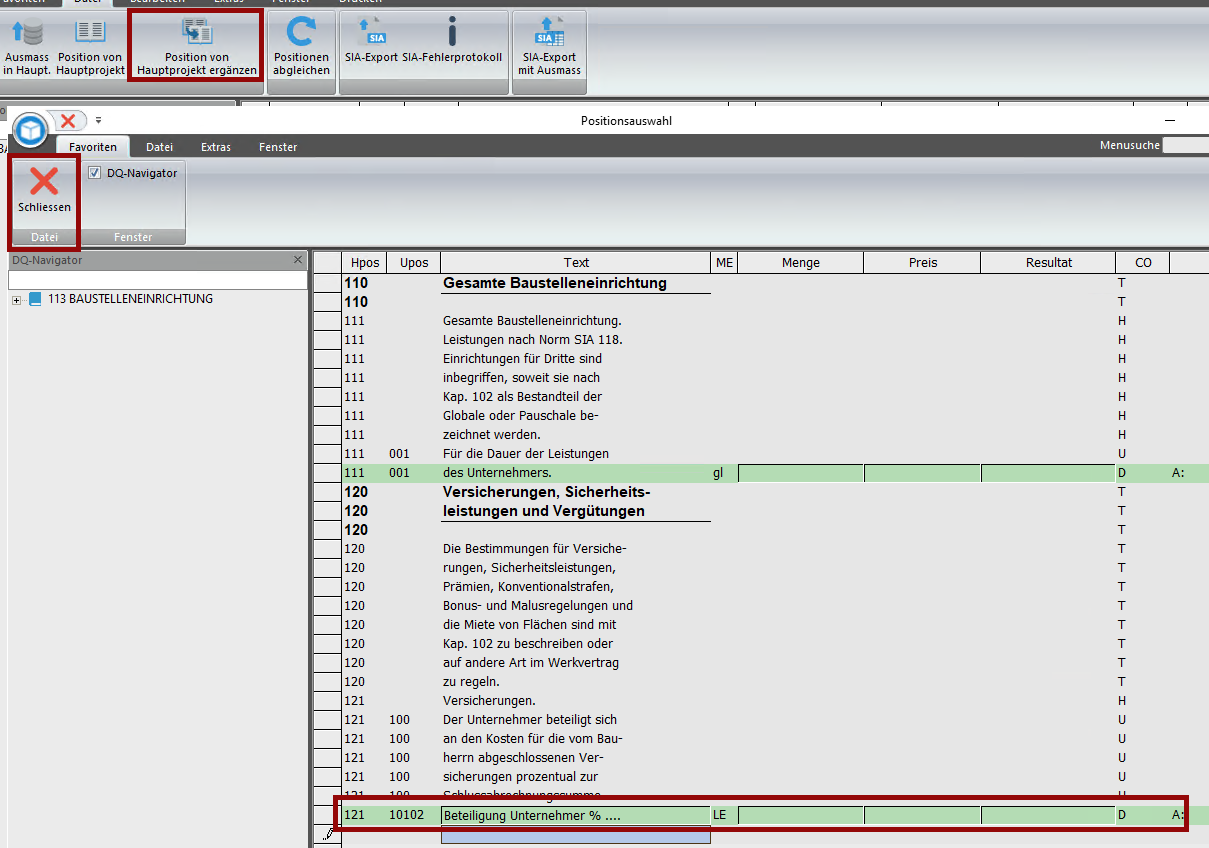Expand the 113 BAUSTELLENEINRICHTUNG tree node
The height and width of the screenshot is (848, 1209).
click(17, 299)
